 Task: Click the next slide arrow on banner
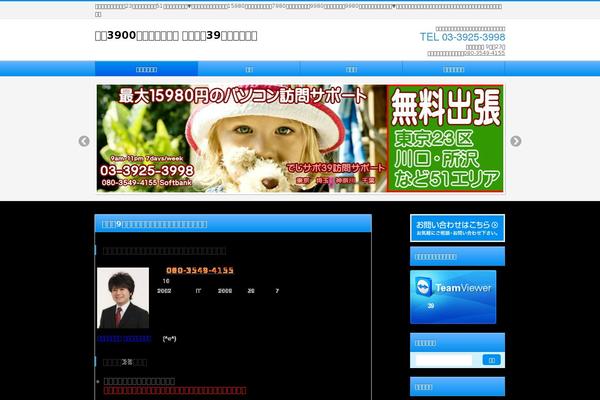point(515,141)
